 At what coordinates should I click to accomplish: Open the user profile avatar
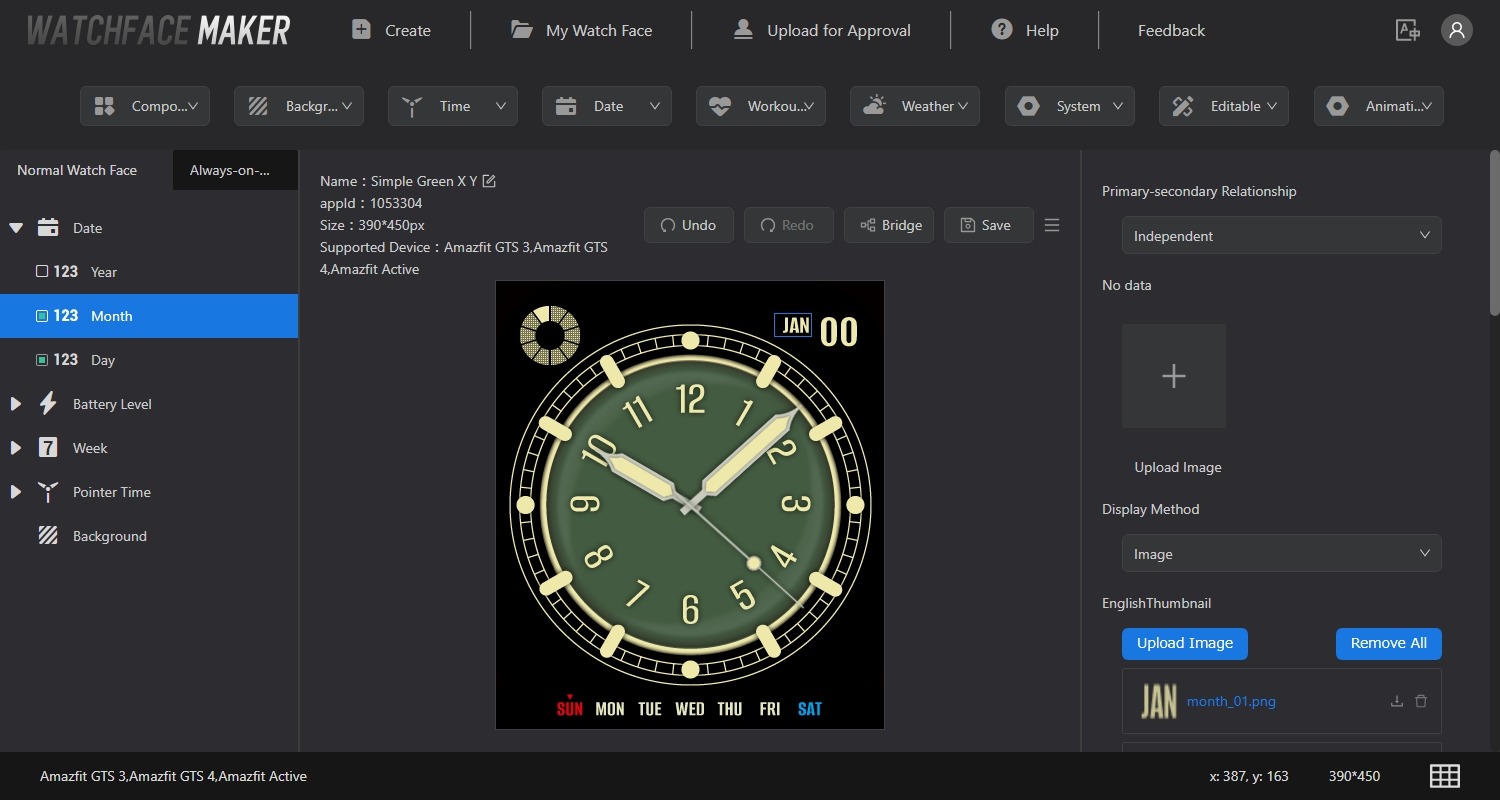tap(1456, 30)
